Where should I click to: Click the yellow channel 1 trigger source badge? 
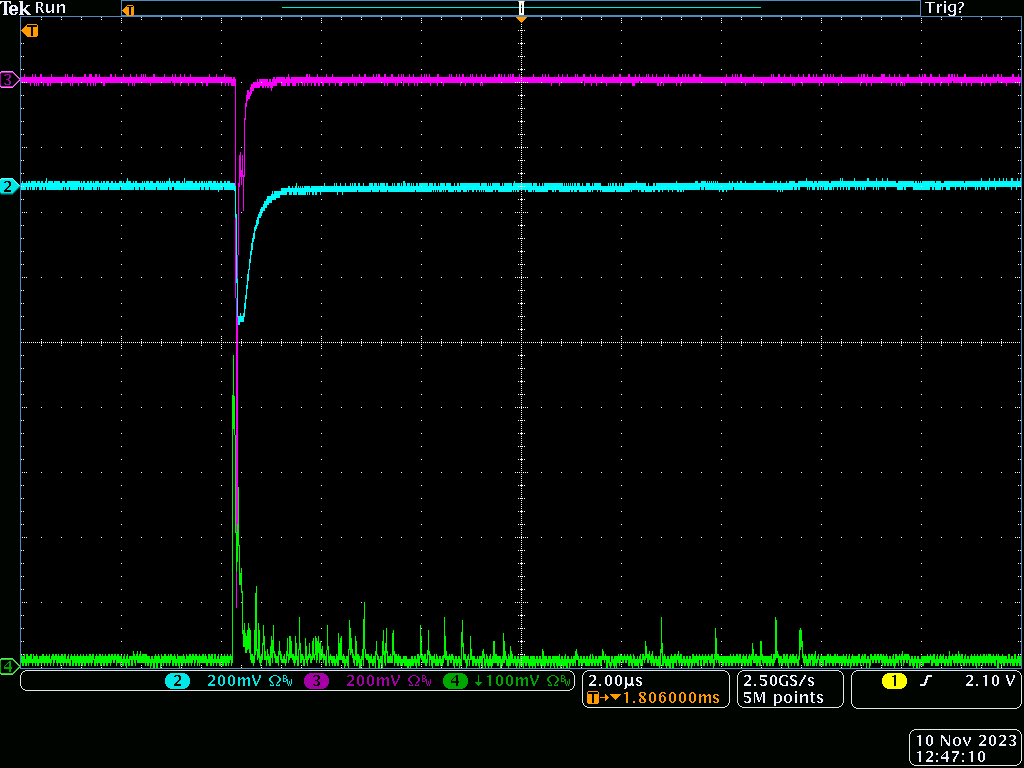[893, 681]
